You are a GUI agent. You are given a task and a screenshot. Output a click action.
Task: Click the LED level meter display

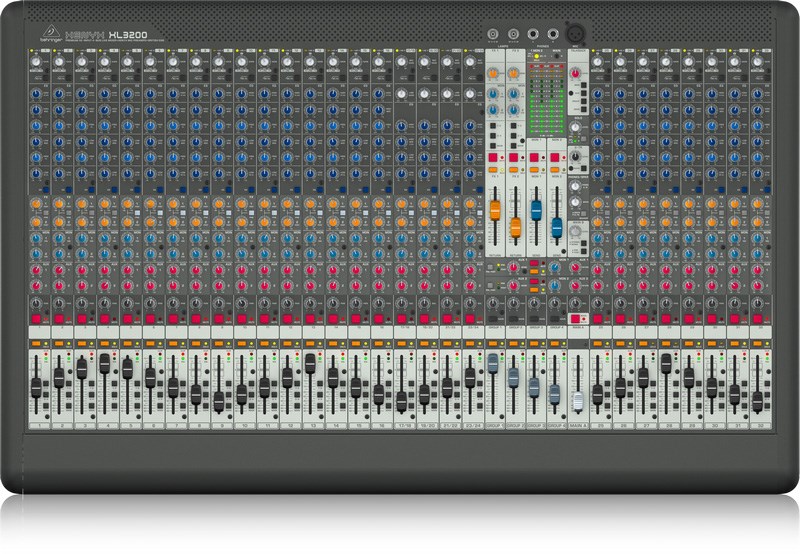[546, 100]
